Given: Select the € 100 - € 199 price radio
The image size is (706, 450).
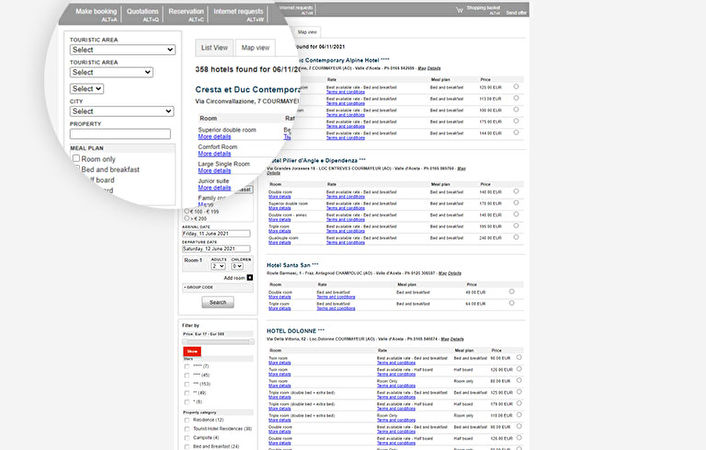Looking at the screenshot, I should (x=186, y=211).
